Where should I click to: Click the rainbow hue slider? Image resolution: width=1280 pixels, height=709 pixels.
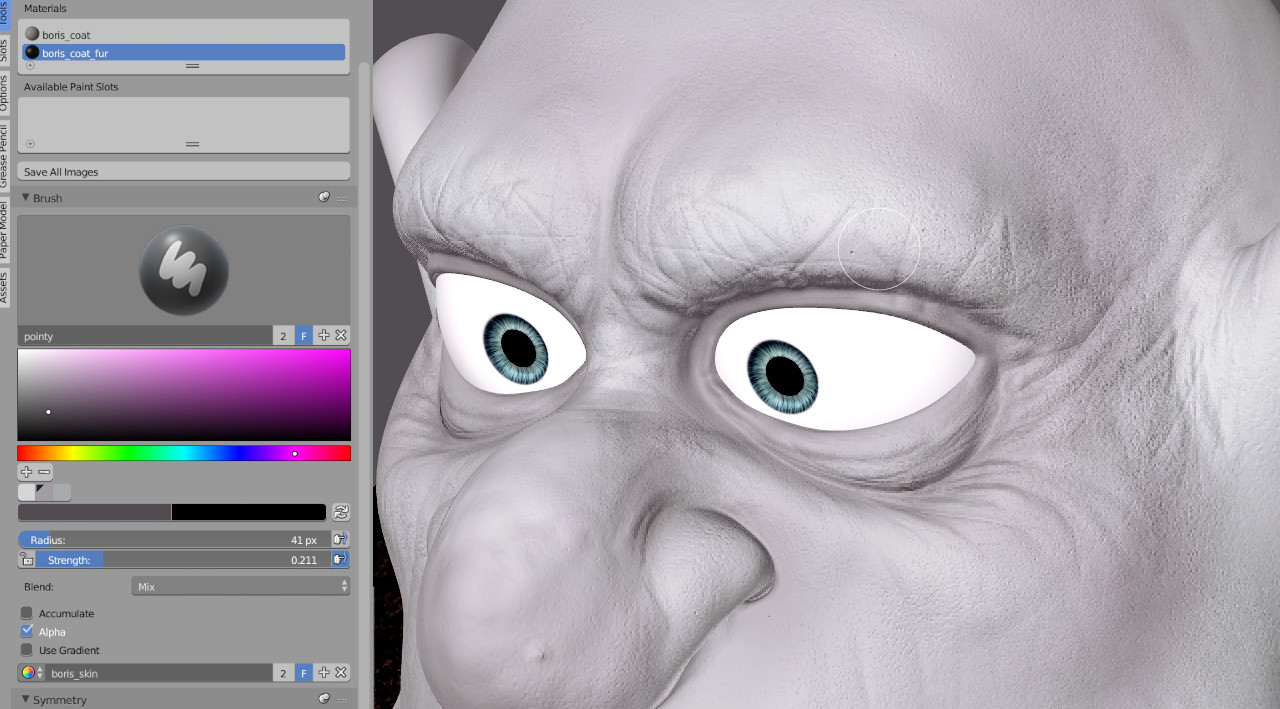coord(184,453)
